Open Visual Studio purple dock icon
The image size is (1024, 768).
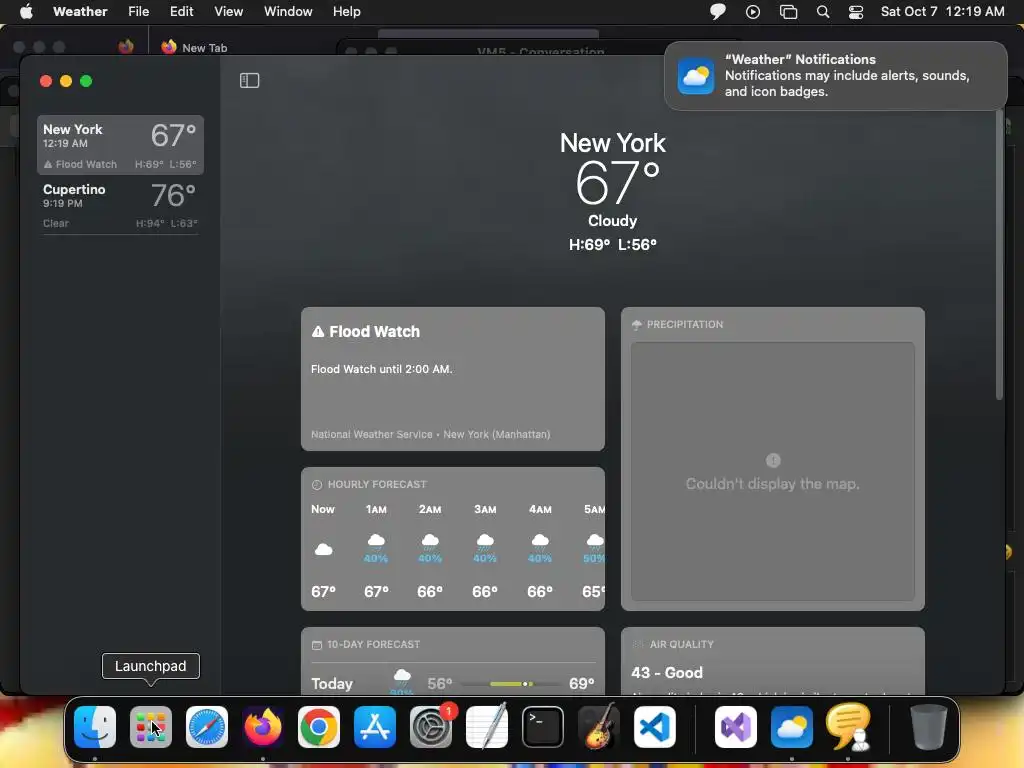coord(736,727)
